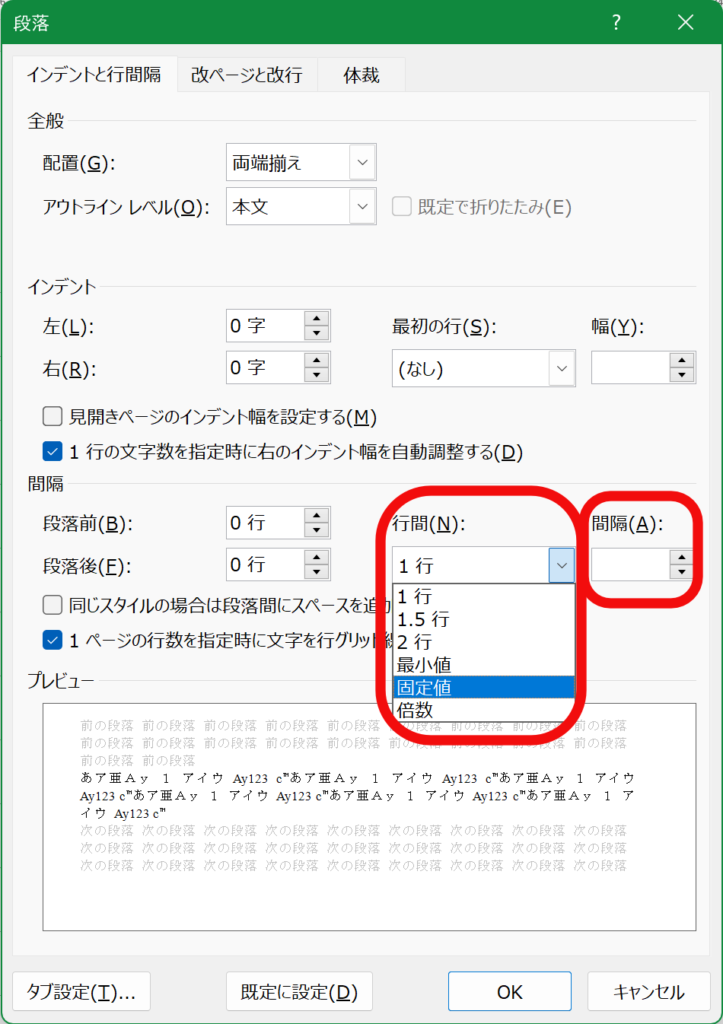The image size is (723, 1024).
Task: Increase the 段落前 spacing with up arrow
Action: click(x=317, y=514)
